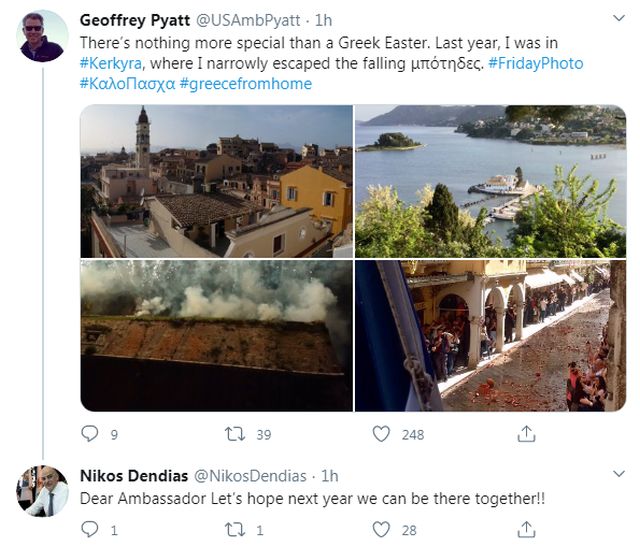This screenshot has height=547, width=640.
Task: Reply to Geoffrey Pyatt's tweet
Action: pyautogui.click(x=90, y=434)
